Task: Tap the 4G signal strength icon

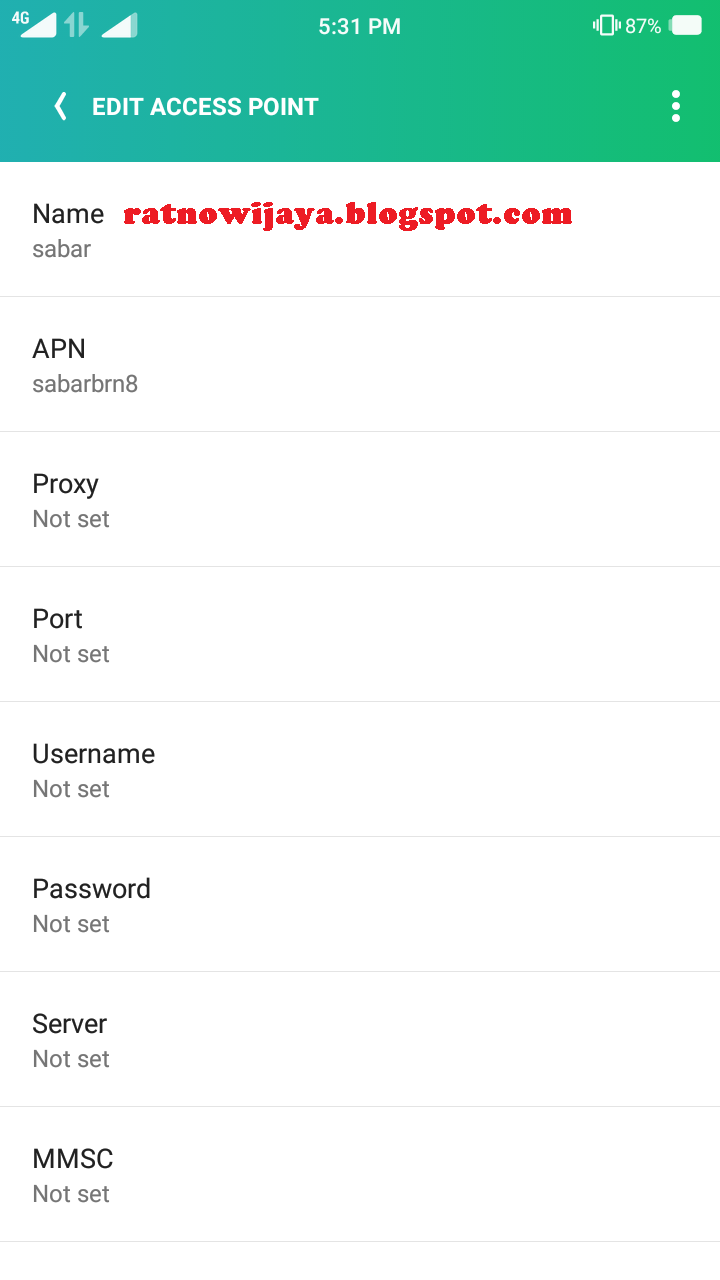Action: (36, 25)
